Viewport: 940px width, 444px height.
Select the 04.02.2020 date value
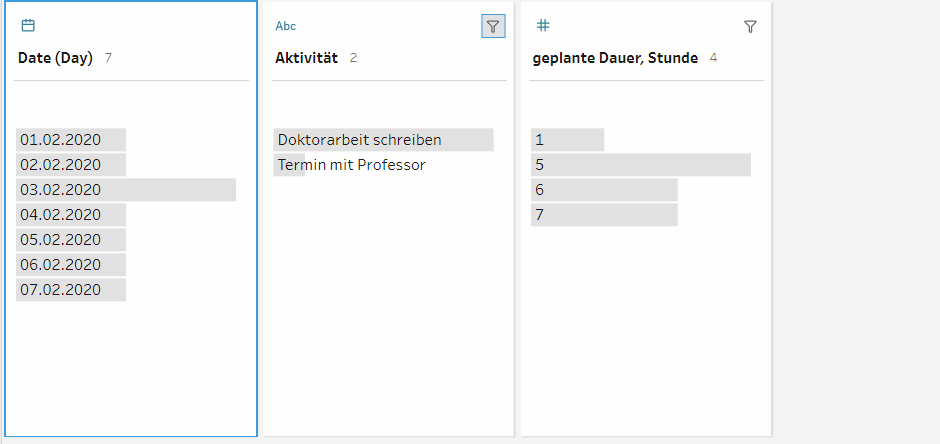click(61, 215)
